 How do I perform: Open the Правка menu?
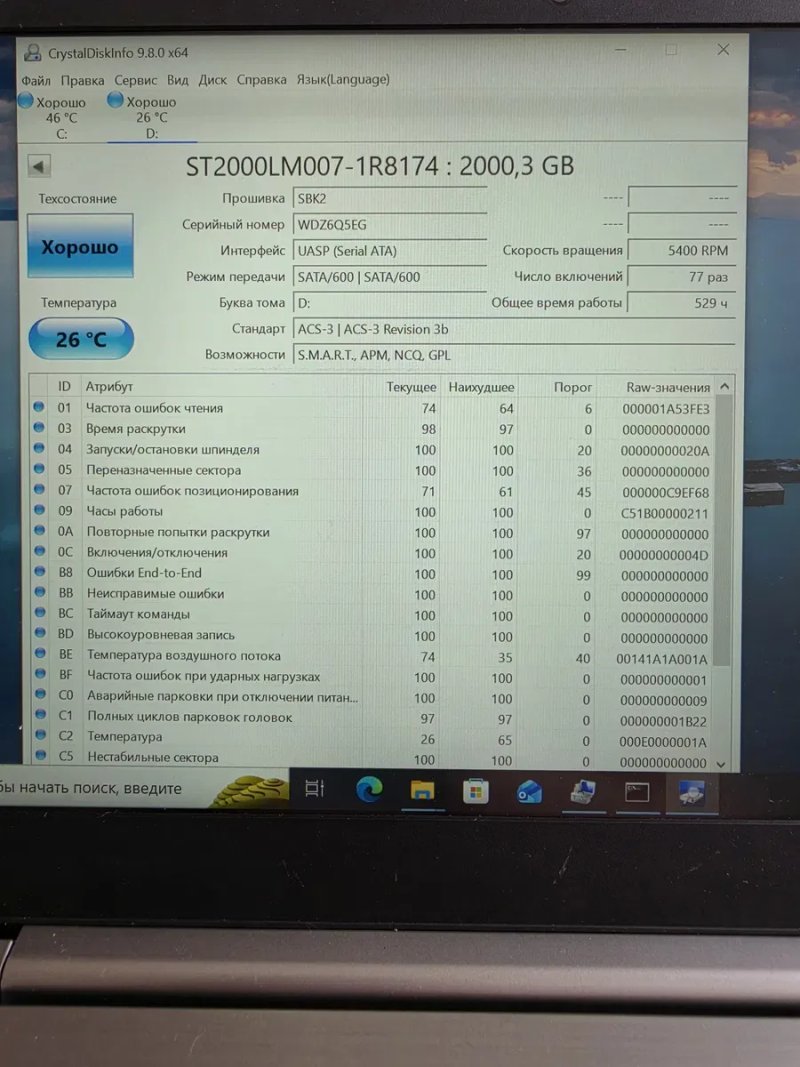click(82, 80)
